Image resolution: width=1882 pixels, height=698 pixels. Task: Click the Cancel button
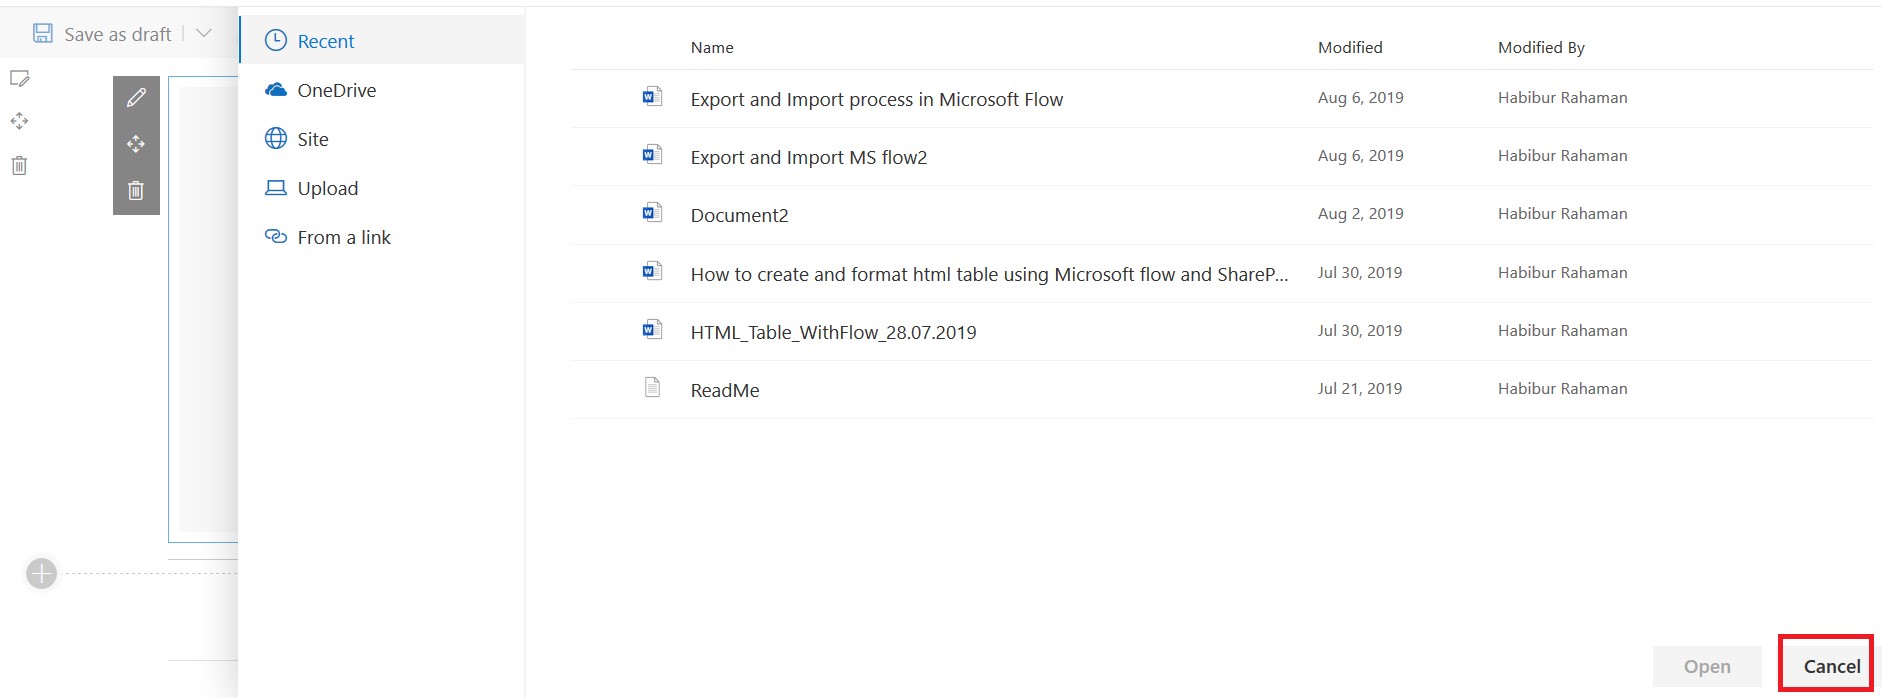point(1832,666)
